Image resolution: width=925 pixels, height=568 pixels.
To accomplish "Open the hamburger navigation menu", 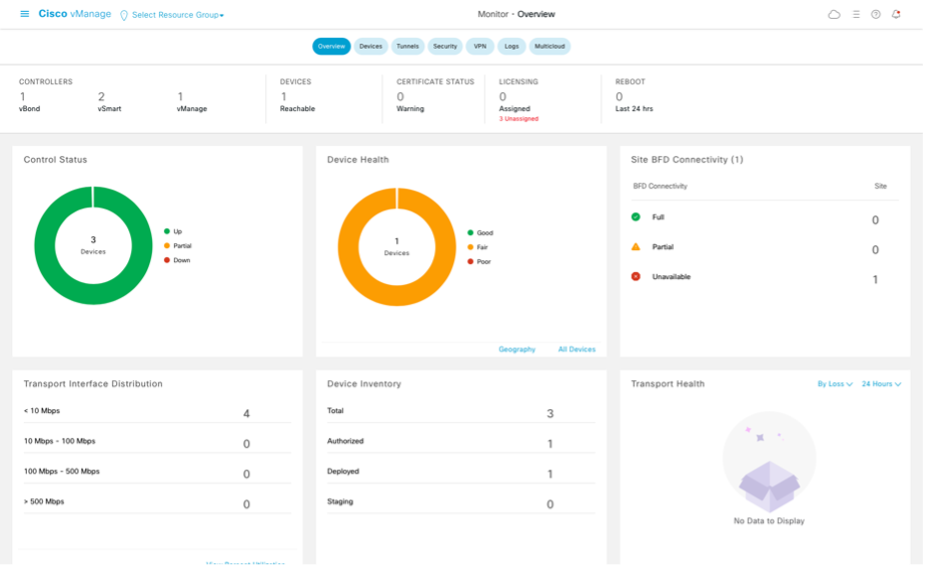I will (x=25, y=14).
